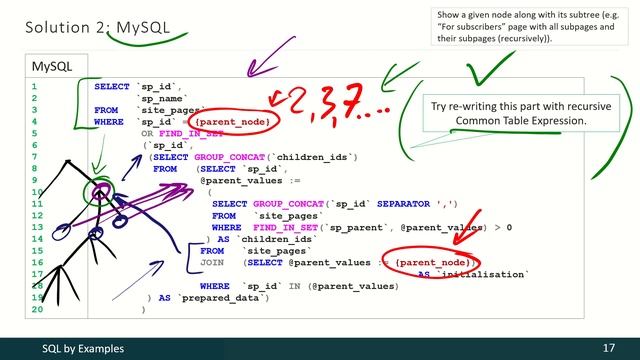The image size is (640, 360).
Task: Click "@parent_values :=" on code line 9
Action: tap(250, 181)
